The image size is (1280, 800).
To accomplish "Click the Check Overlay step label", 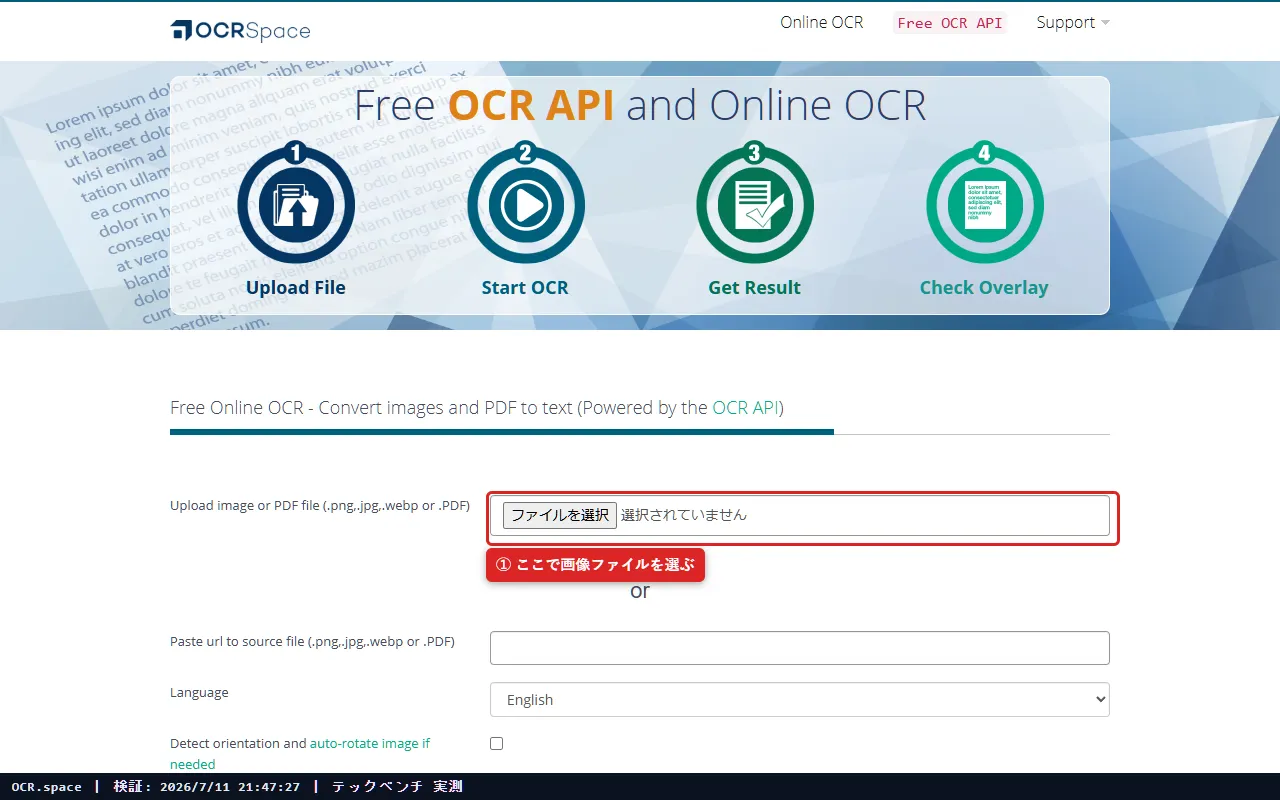I will coord(984,288).
